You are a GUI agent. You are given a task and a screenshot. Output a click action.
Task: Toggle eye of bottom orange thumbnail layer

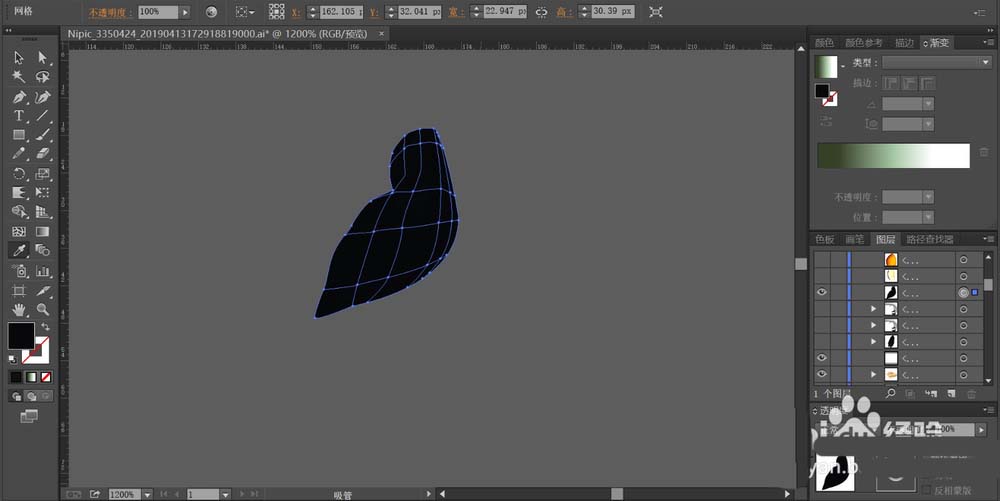tap(821, 374)
